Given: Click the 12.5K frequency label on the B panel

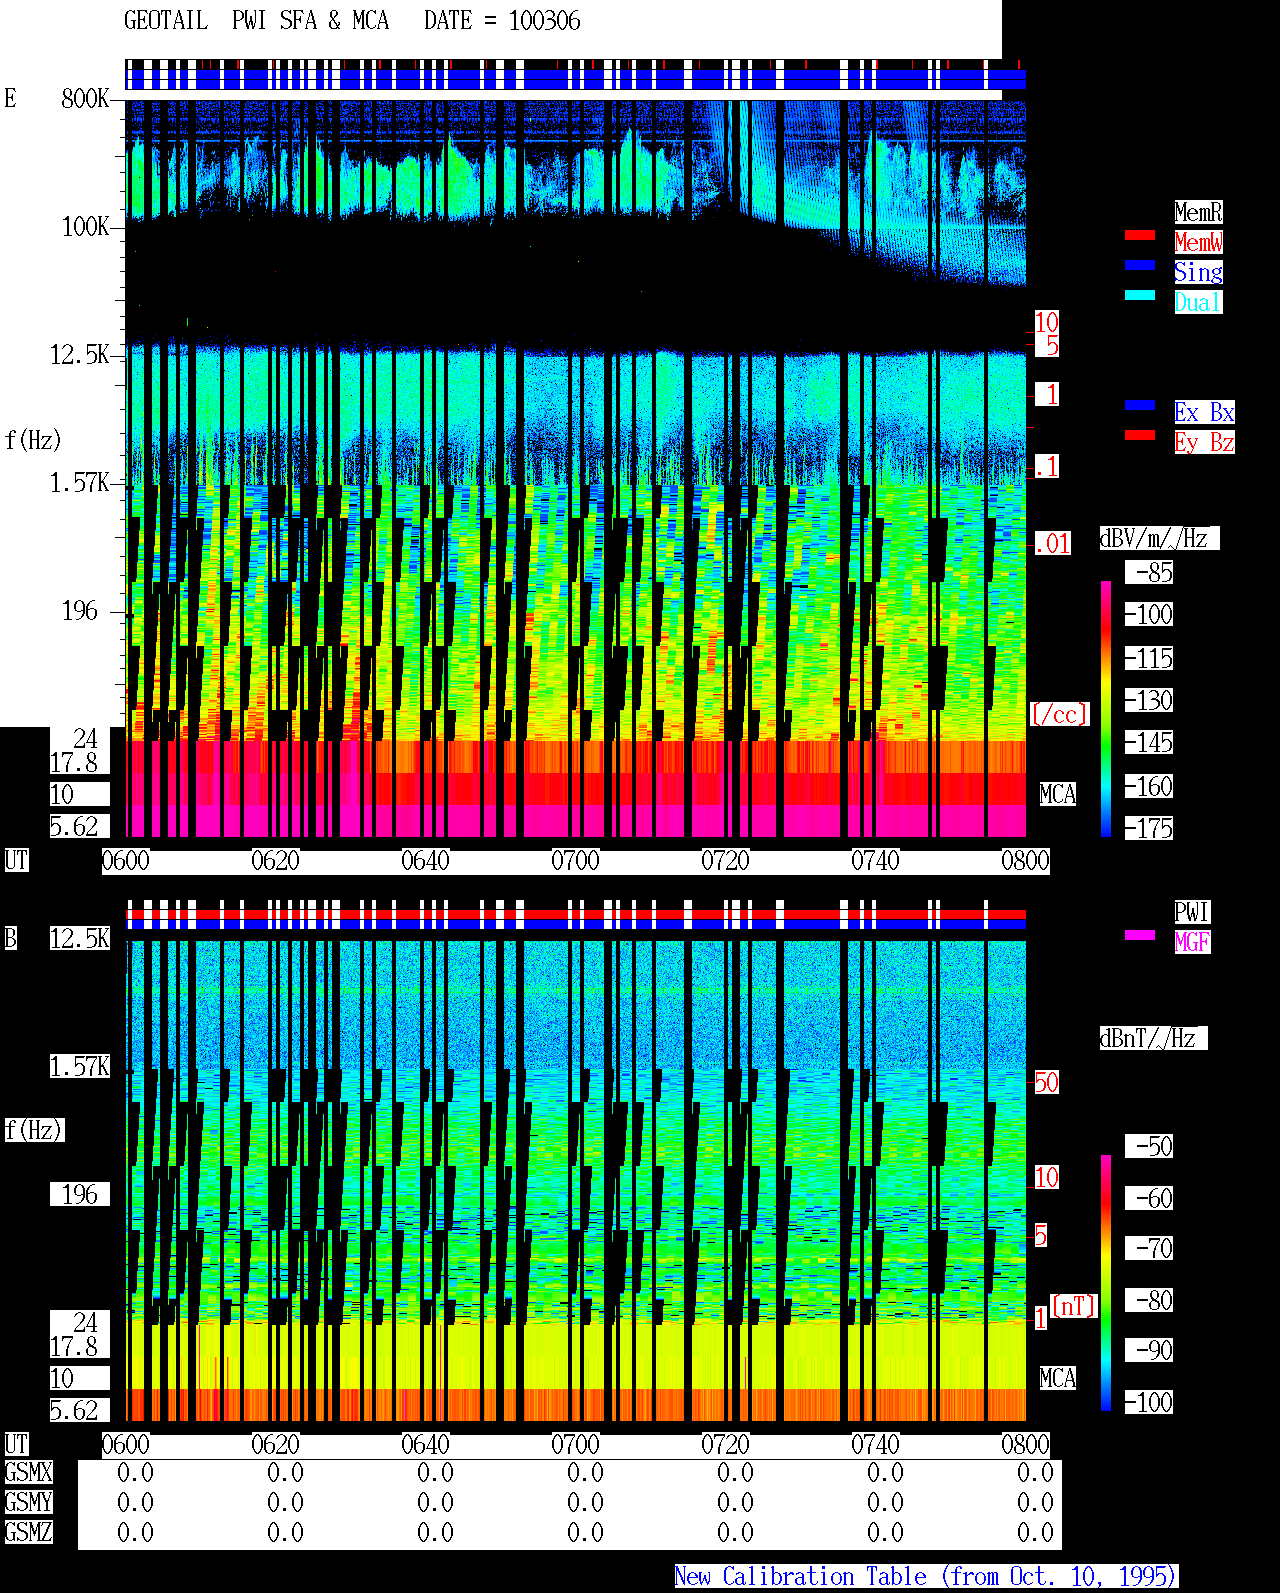Looking at the screenshot, I should pyautogui.click(x=80, y=938).
